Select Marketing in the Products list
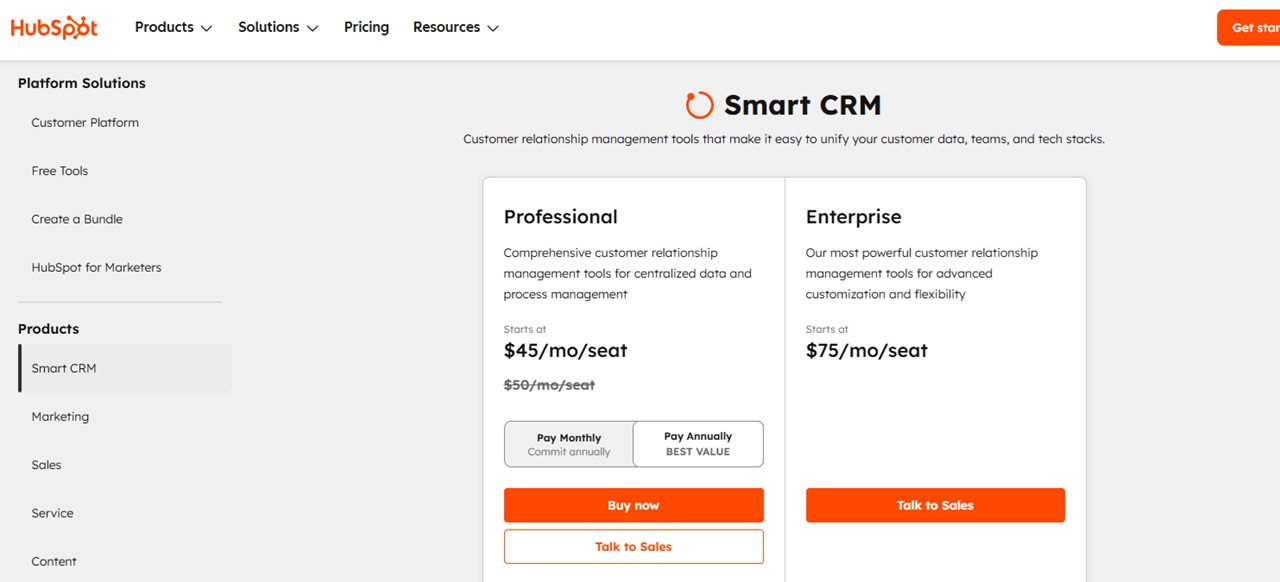The image size is (1280, 582). [x=60, y=416]
